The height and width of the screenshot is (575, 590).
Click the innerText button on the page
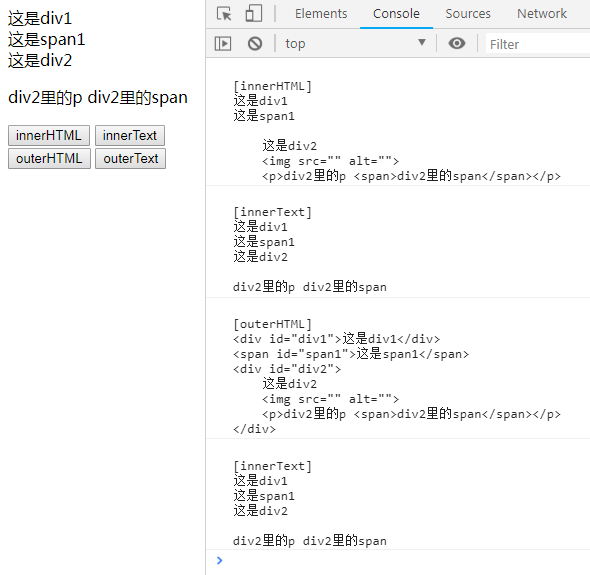(x=130, y=135)
